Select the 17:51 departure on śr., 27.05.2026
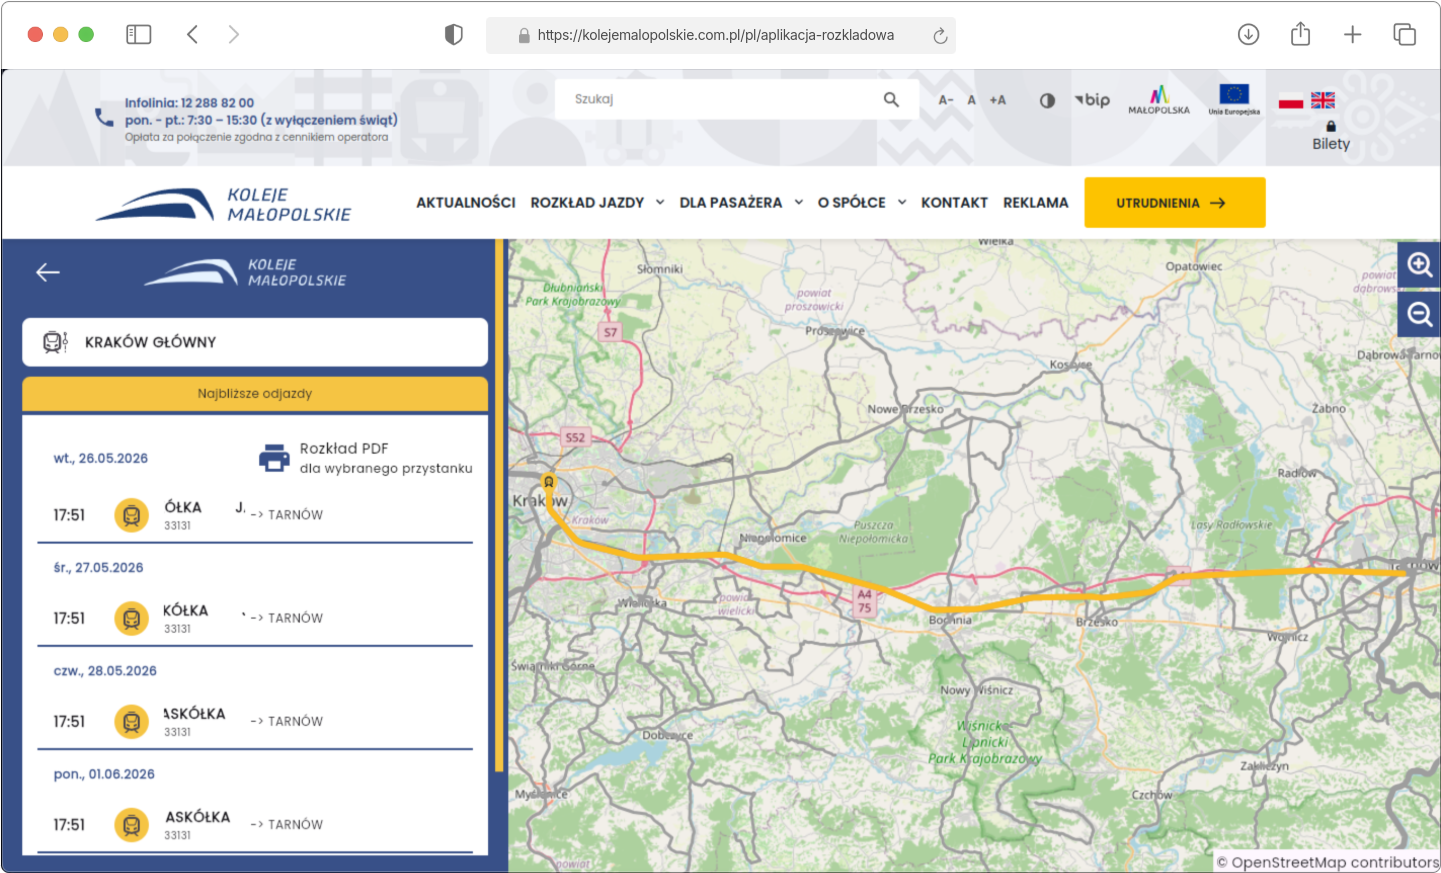This screenshot has height=873, width=1441. 255,618
